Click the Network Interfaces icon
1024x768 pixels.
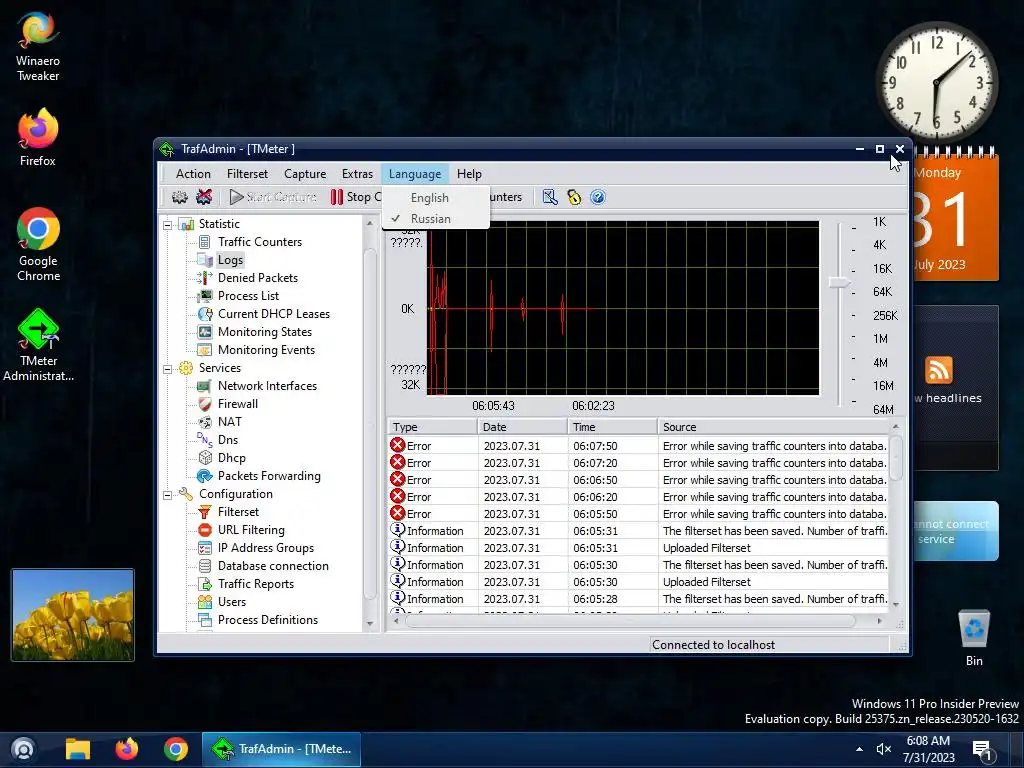point(205,386)
